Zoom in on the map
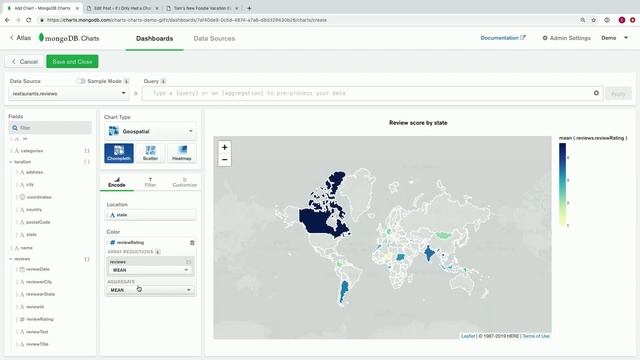 (x=224, y=147)
